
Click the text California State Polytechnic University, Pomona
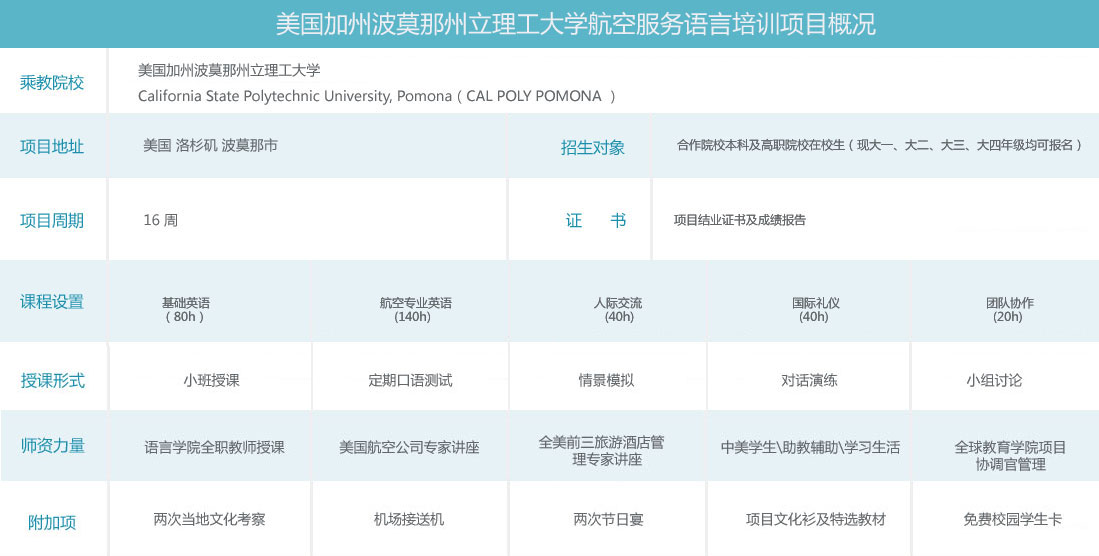click(x=294, y=96)
